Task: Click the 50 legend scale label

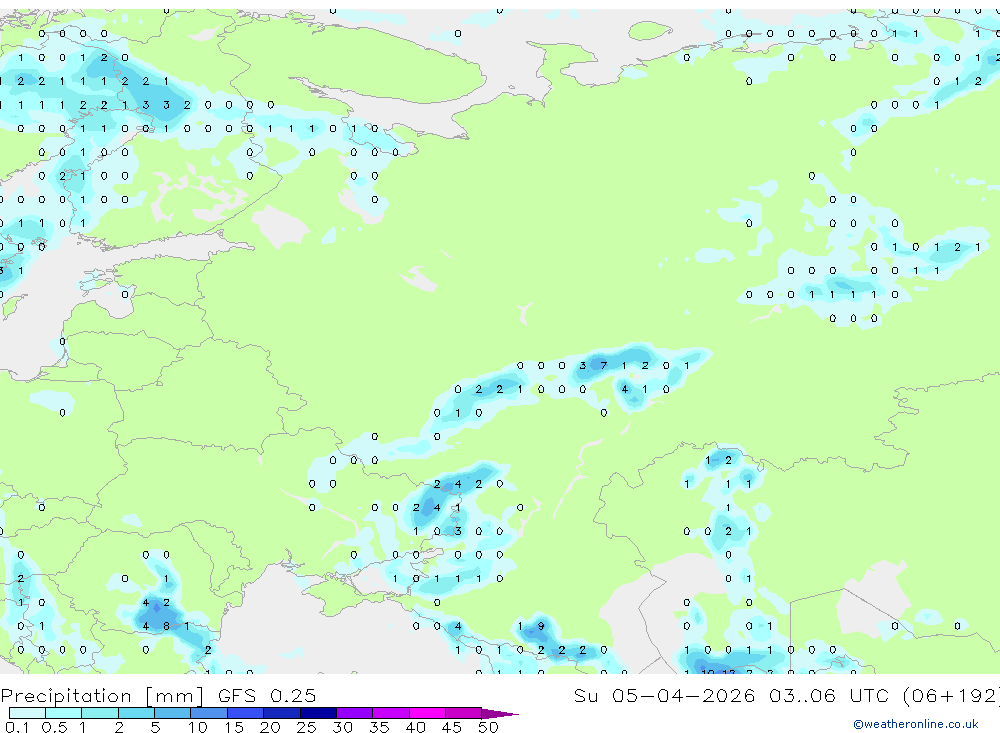Action: pyautogui.click(x=488, y=727)
